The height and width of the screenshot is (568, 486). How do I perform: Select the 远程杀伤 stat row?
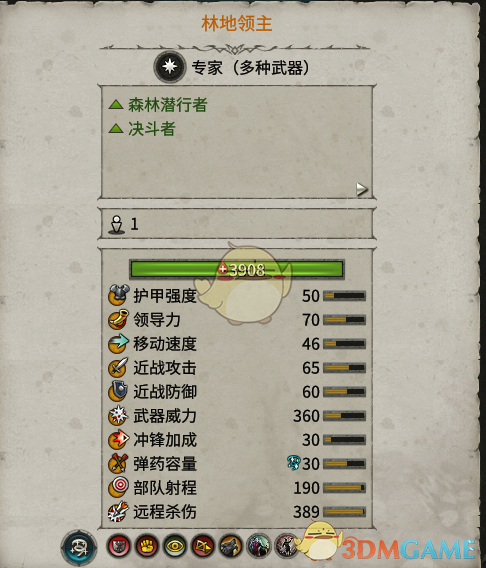(237, 512)
